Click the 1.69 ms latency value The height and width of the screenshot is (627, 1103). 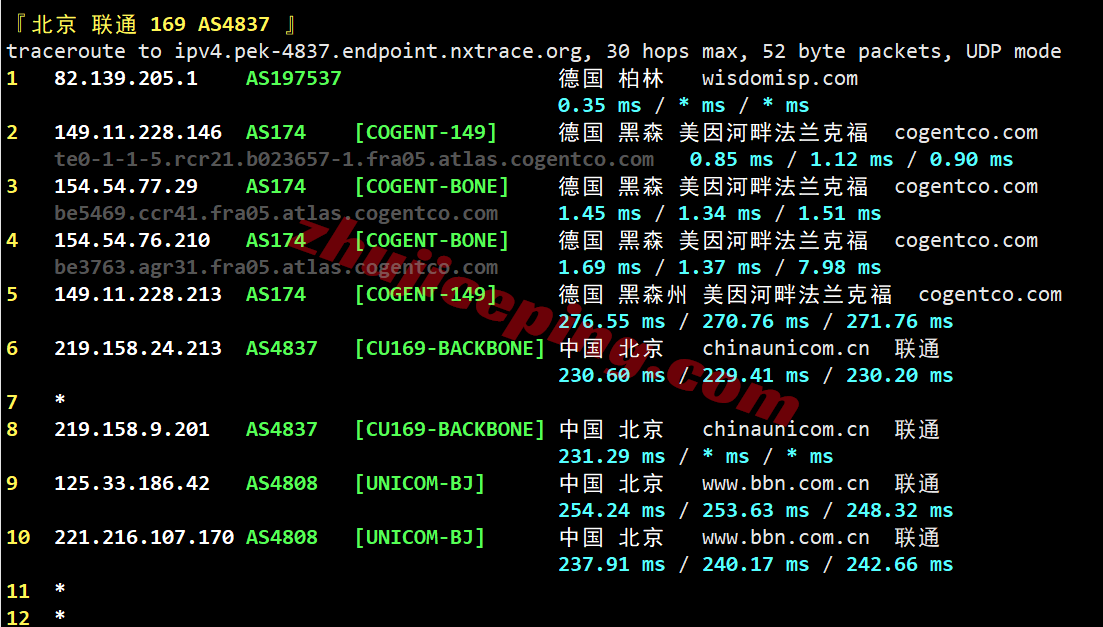[599, 267]
